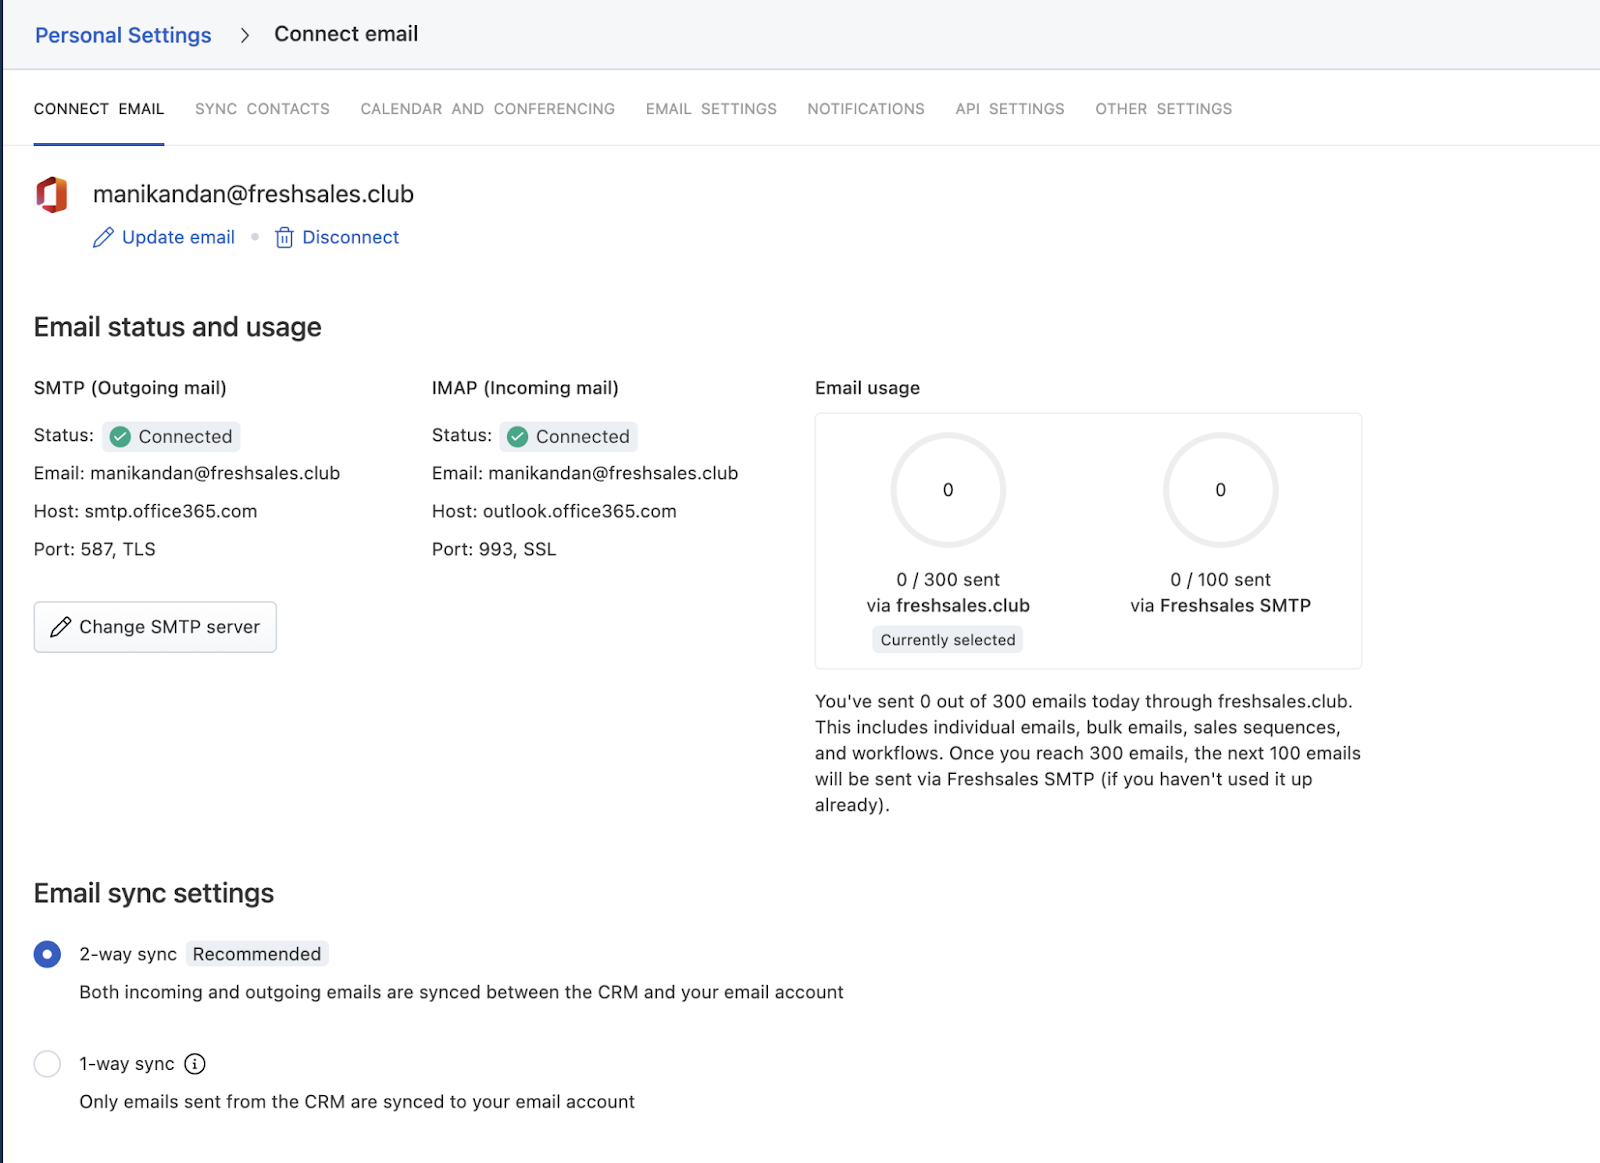Click the 1-way sync description text
1600x1163 pixels.
[357, 1102]
